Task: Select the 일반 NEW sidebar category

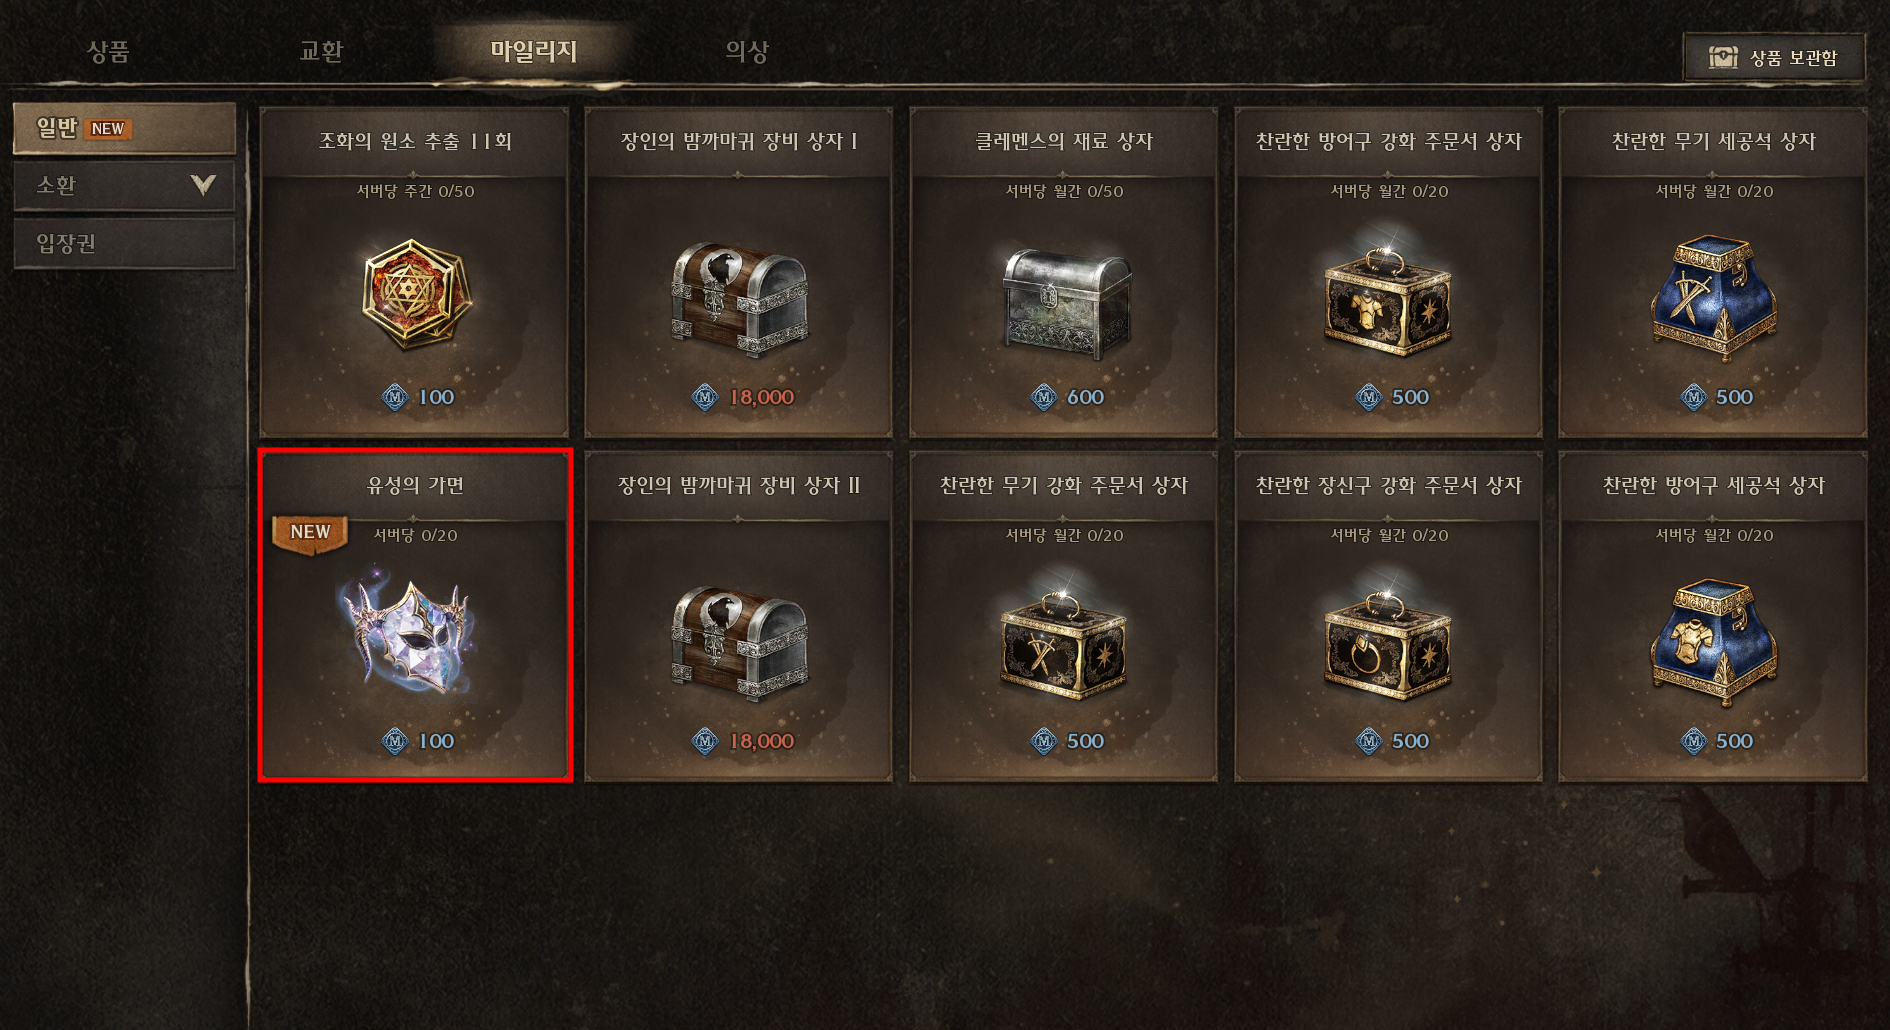Action: 124,128
